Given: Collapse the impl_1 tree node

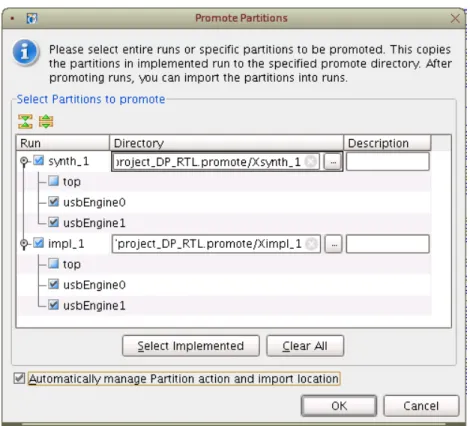Looking at the screenshot, I should [x=24, y=244].
